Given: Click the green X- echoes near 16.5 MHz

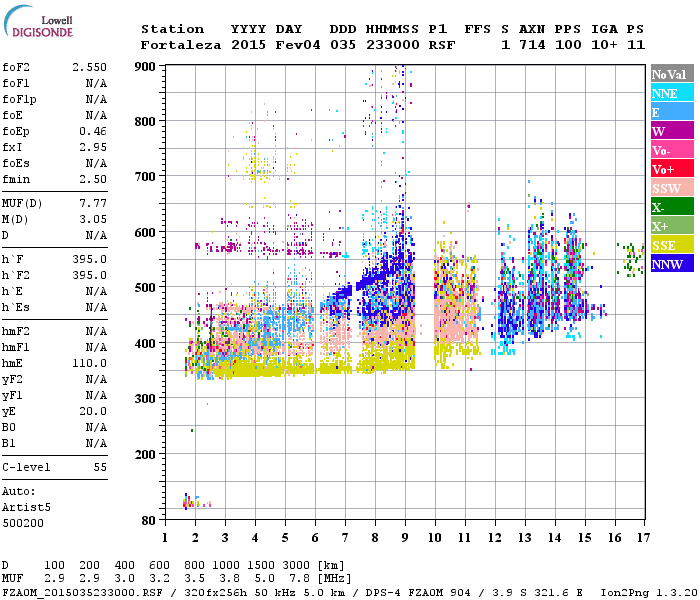Looking at the screenshot, I should (630, 259).
